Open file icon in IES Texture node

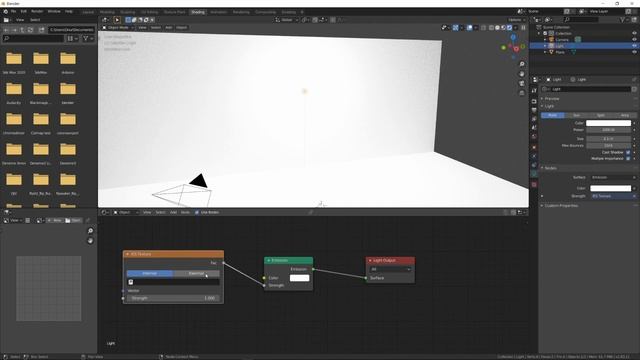(x=131, y=282)
